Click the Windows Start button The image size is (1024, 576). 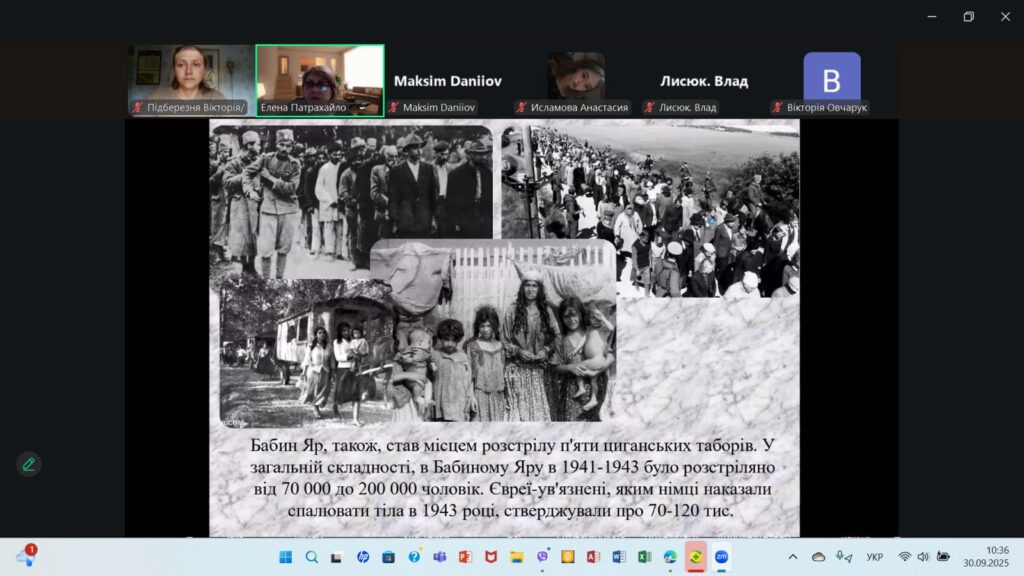coord(285,557)
